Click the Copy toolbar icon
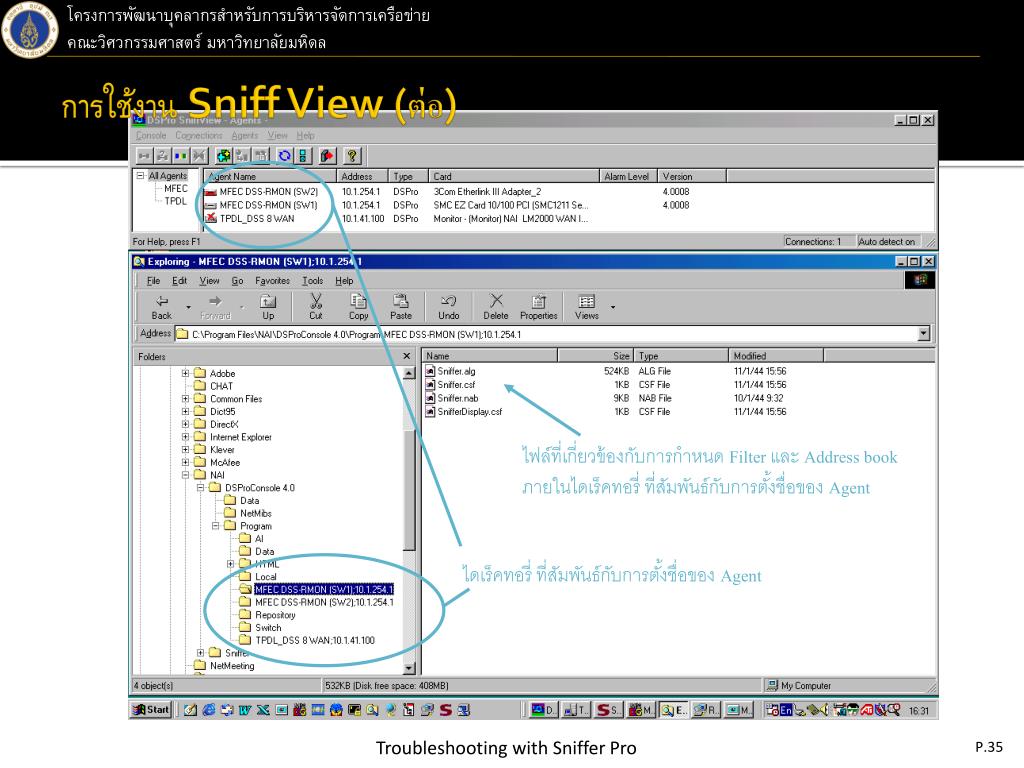The width and height of the screenshot is (1024, 768). click(x=358, y=301)
